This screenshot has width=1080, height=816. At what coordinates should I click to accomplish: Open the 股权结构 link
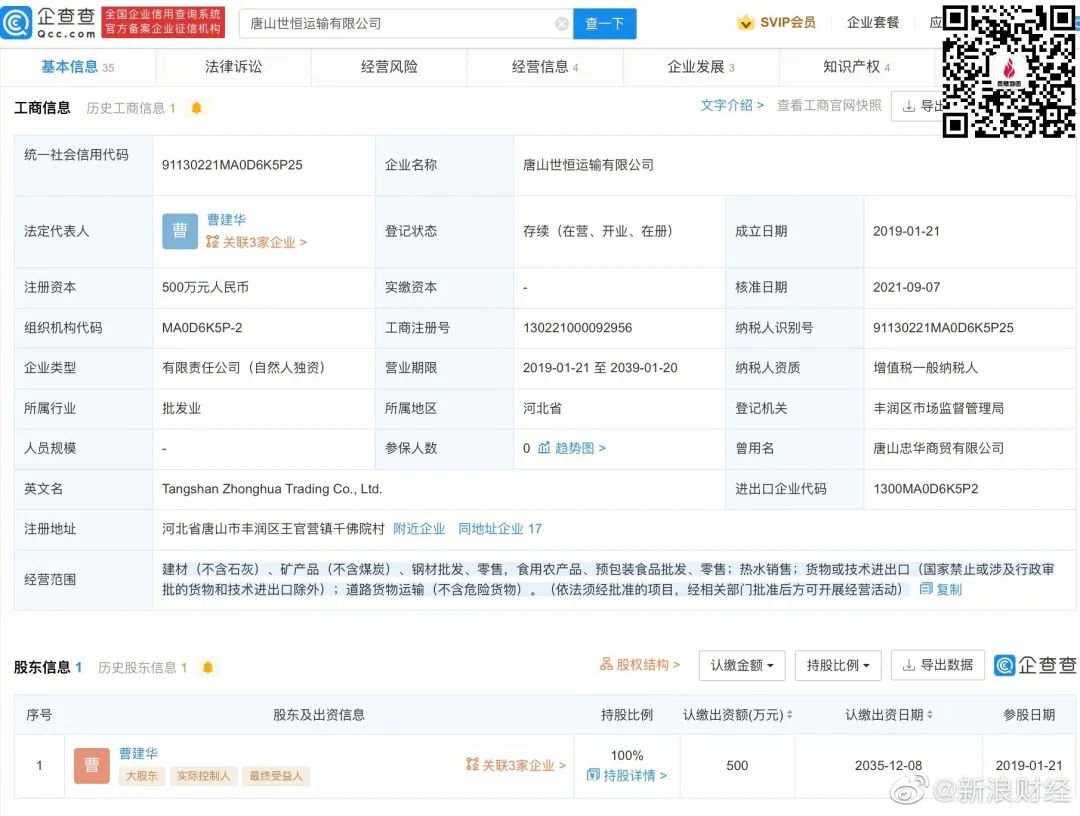640,665
